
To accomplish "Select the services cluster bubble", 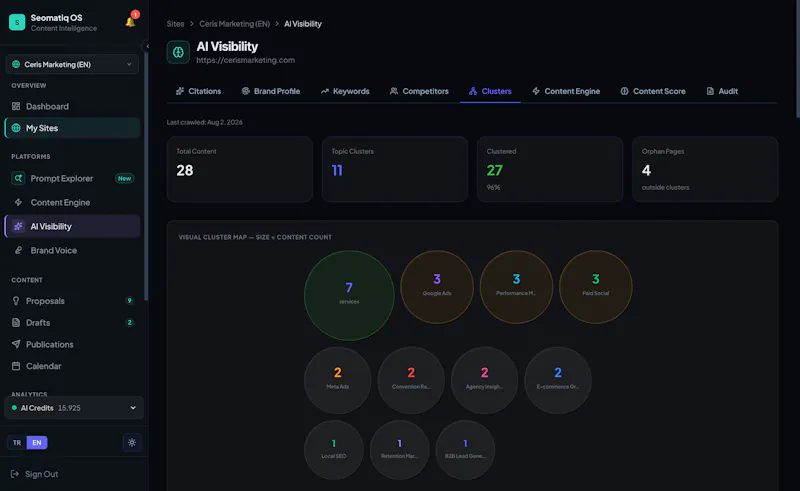I will point(349,296).
